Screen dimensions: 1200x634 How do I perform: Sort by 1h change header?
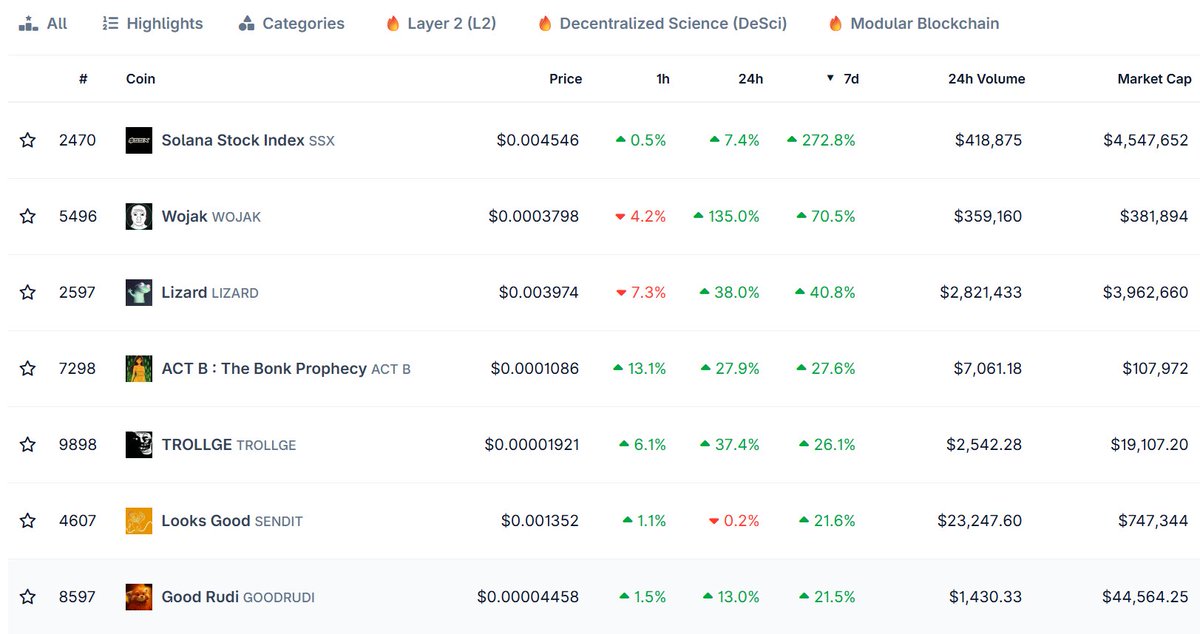click(663, 79)
